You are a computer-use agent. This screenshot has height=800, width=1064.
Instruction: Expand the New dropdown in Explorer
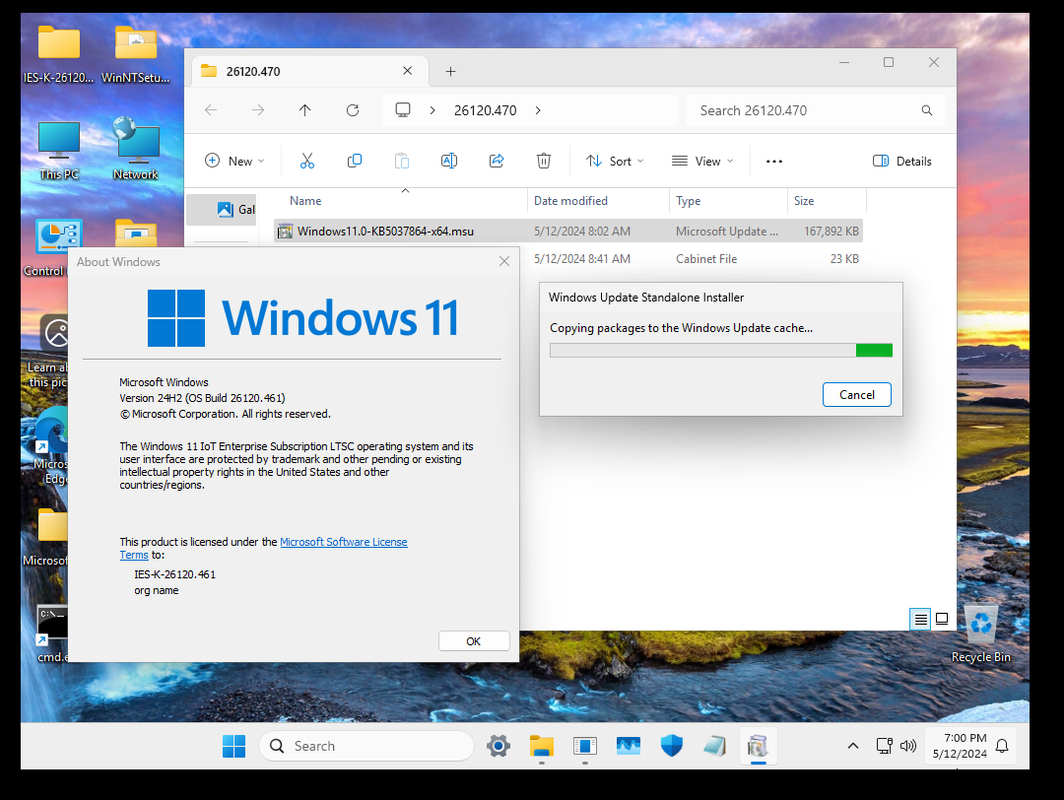(234, 161)
